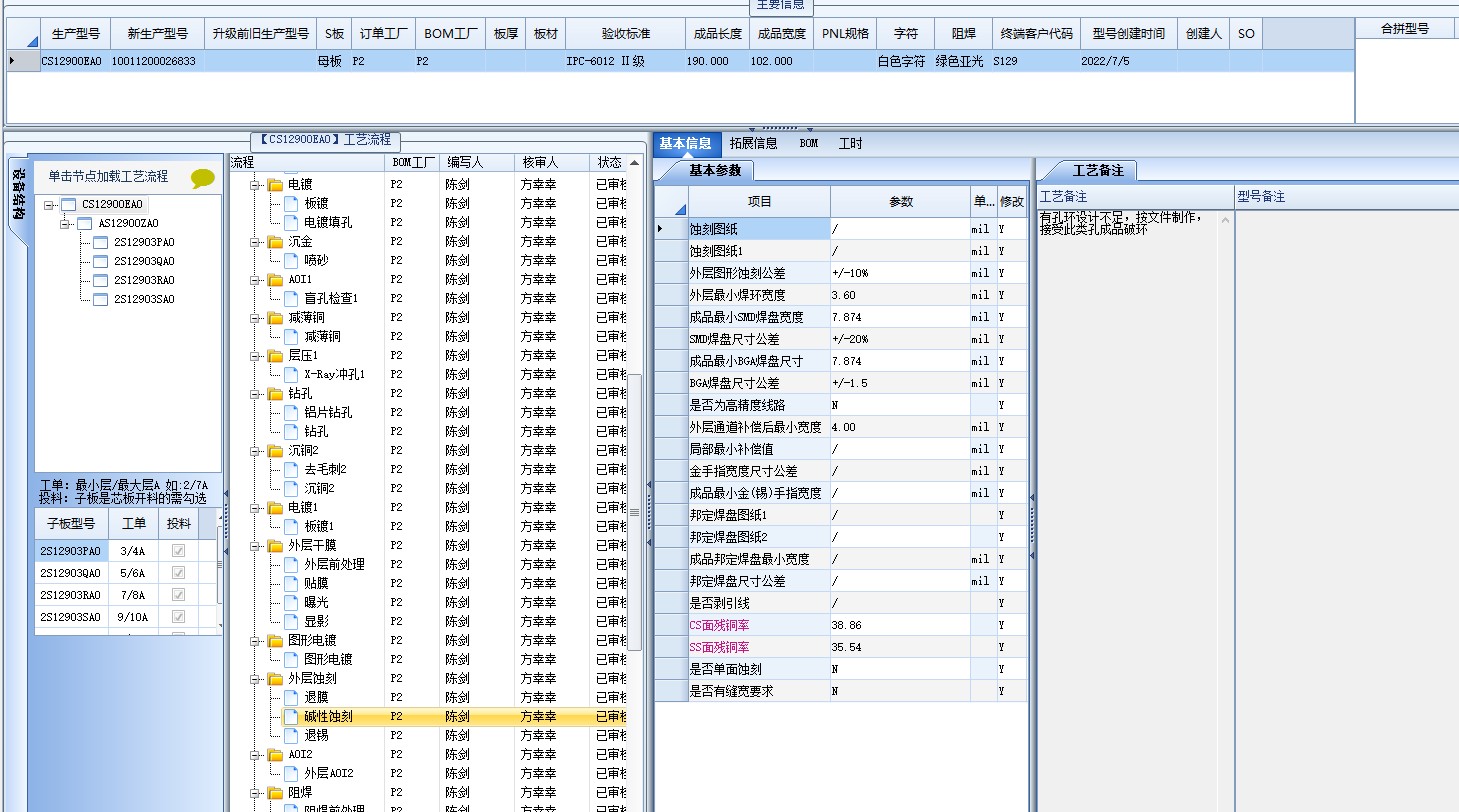
Task: Click the document icon next to 贴膜
Action: click(x=291, y=584)
